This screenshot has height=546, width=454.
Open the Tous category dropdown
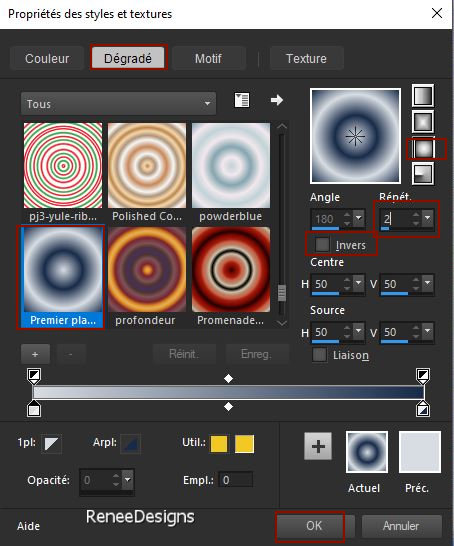[118, 104]
